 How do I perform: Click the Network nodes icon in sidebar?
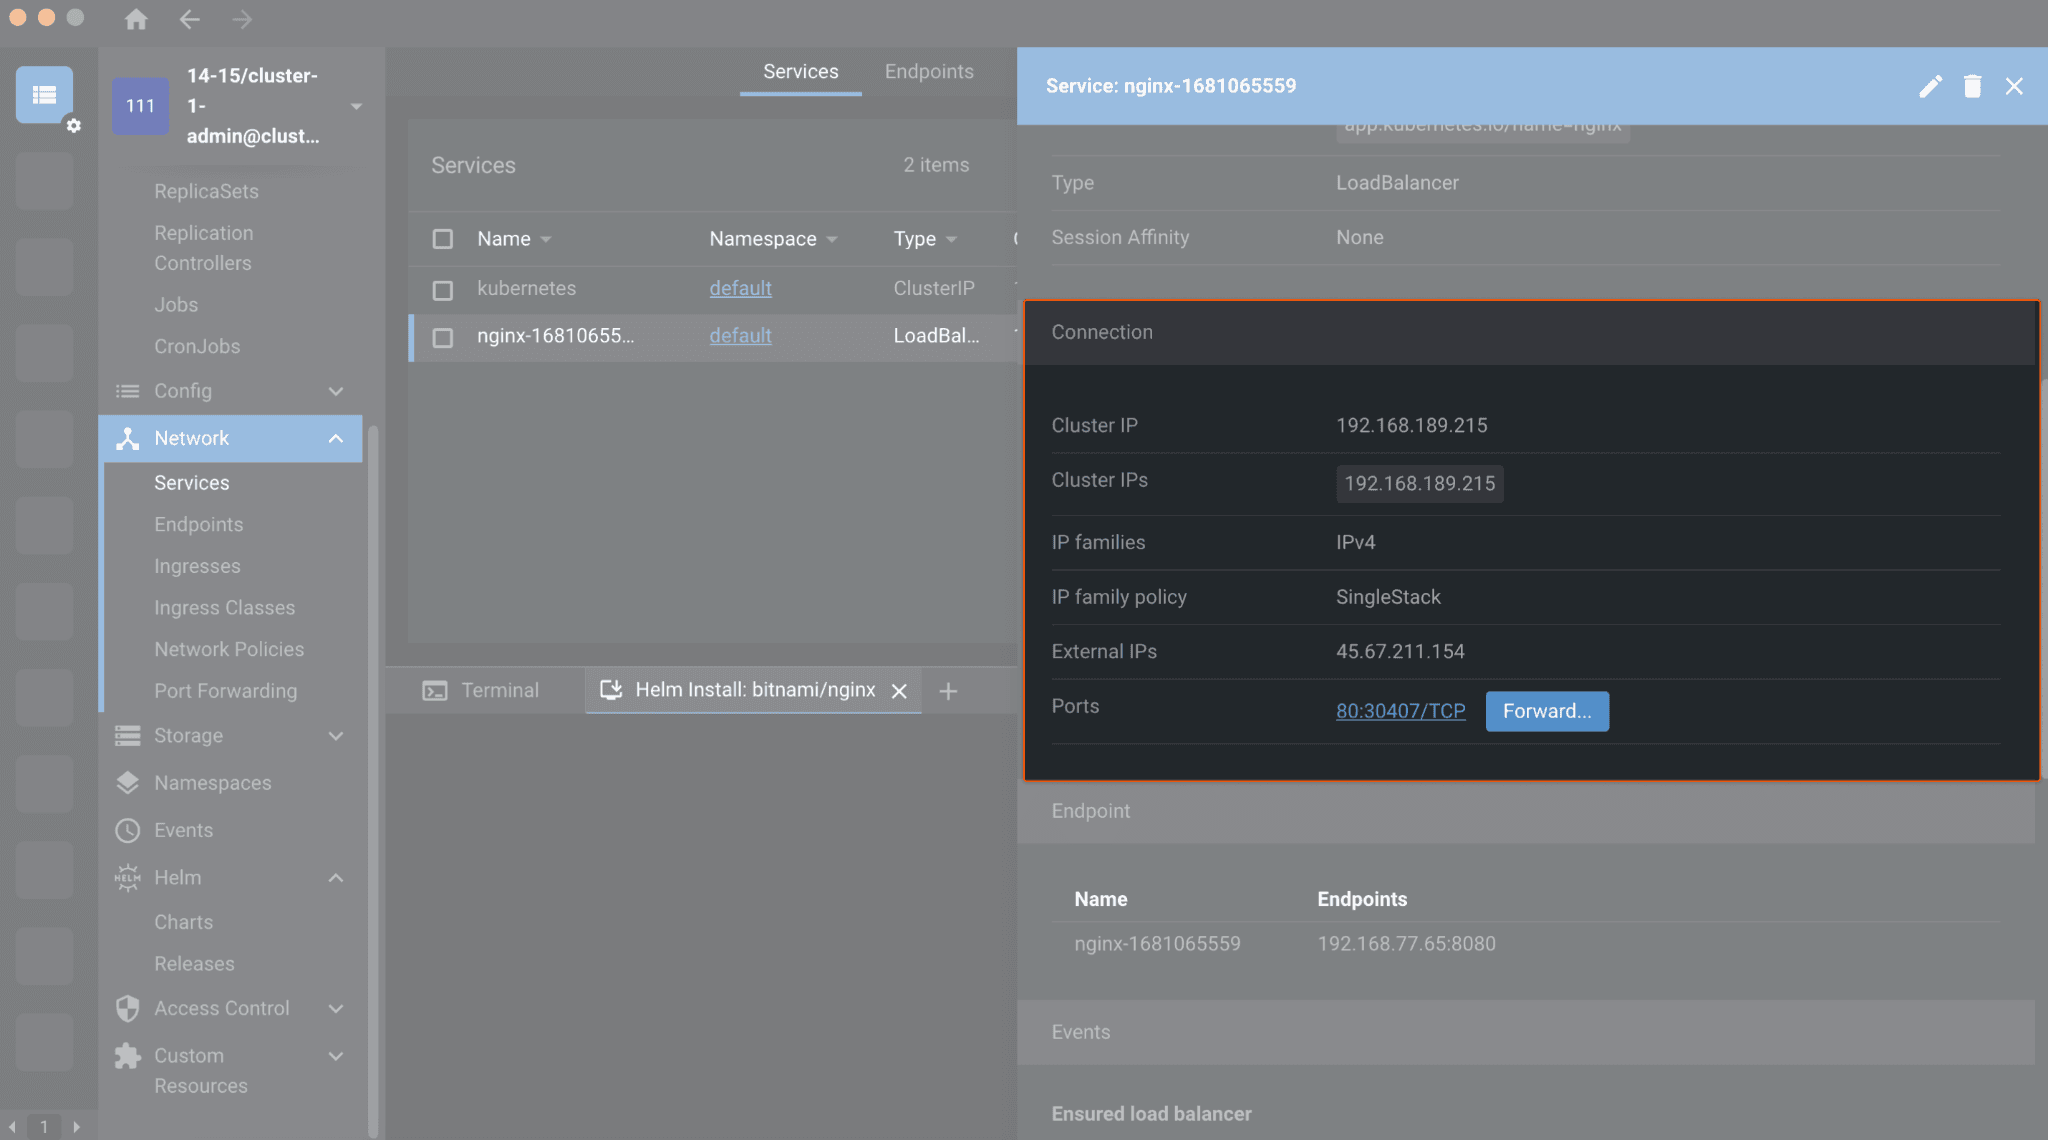[x=128, y=438]
